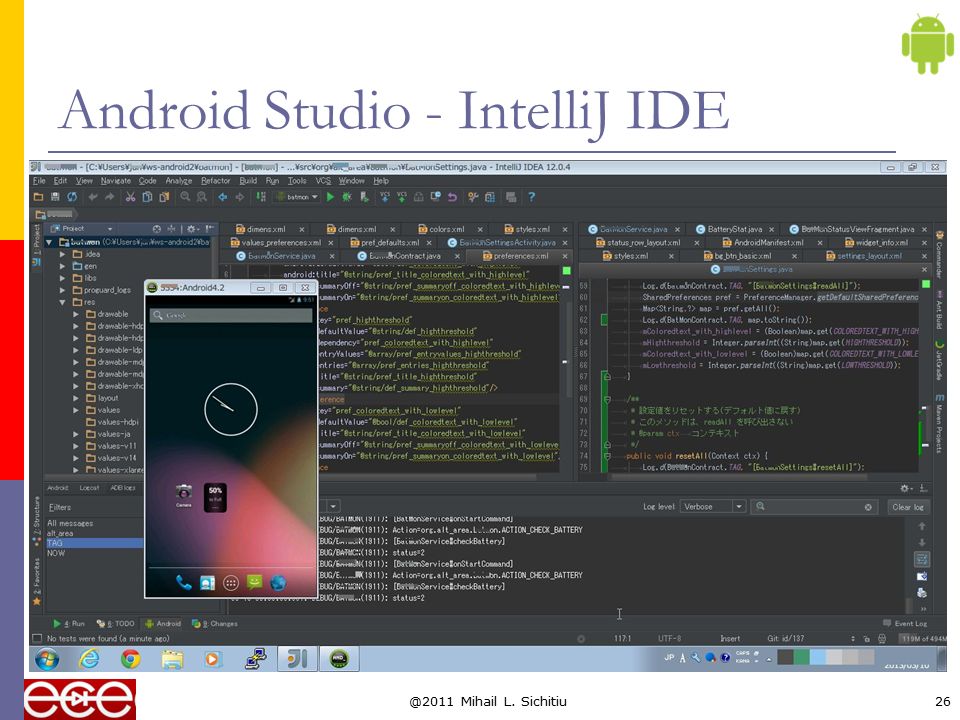Click the Google search bar in emulator
The width and height of the screenshot is (960, 720).
pos(231,315)
